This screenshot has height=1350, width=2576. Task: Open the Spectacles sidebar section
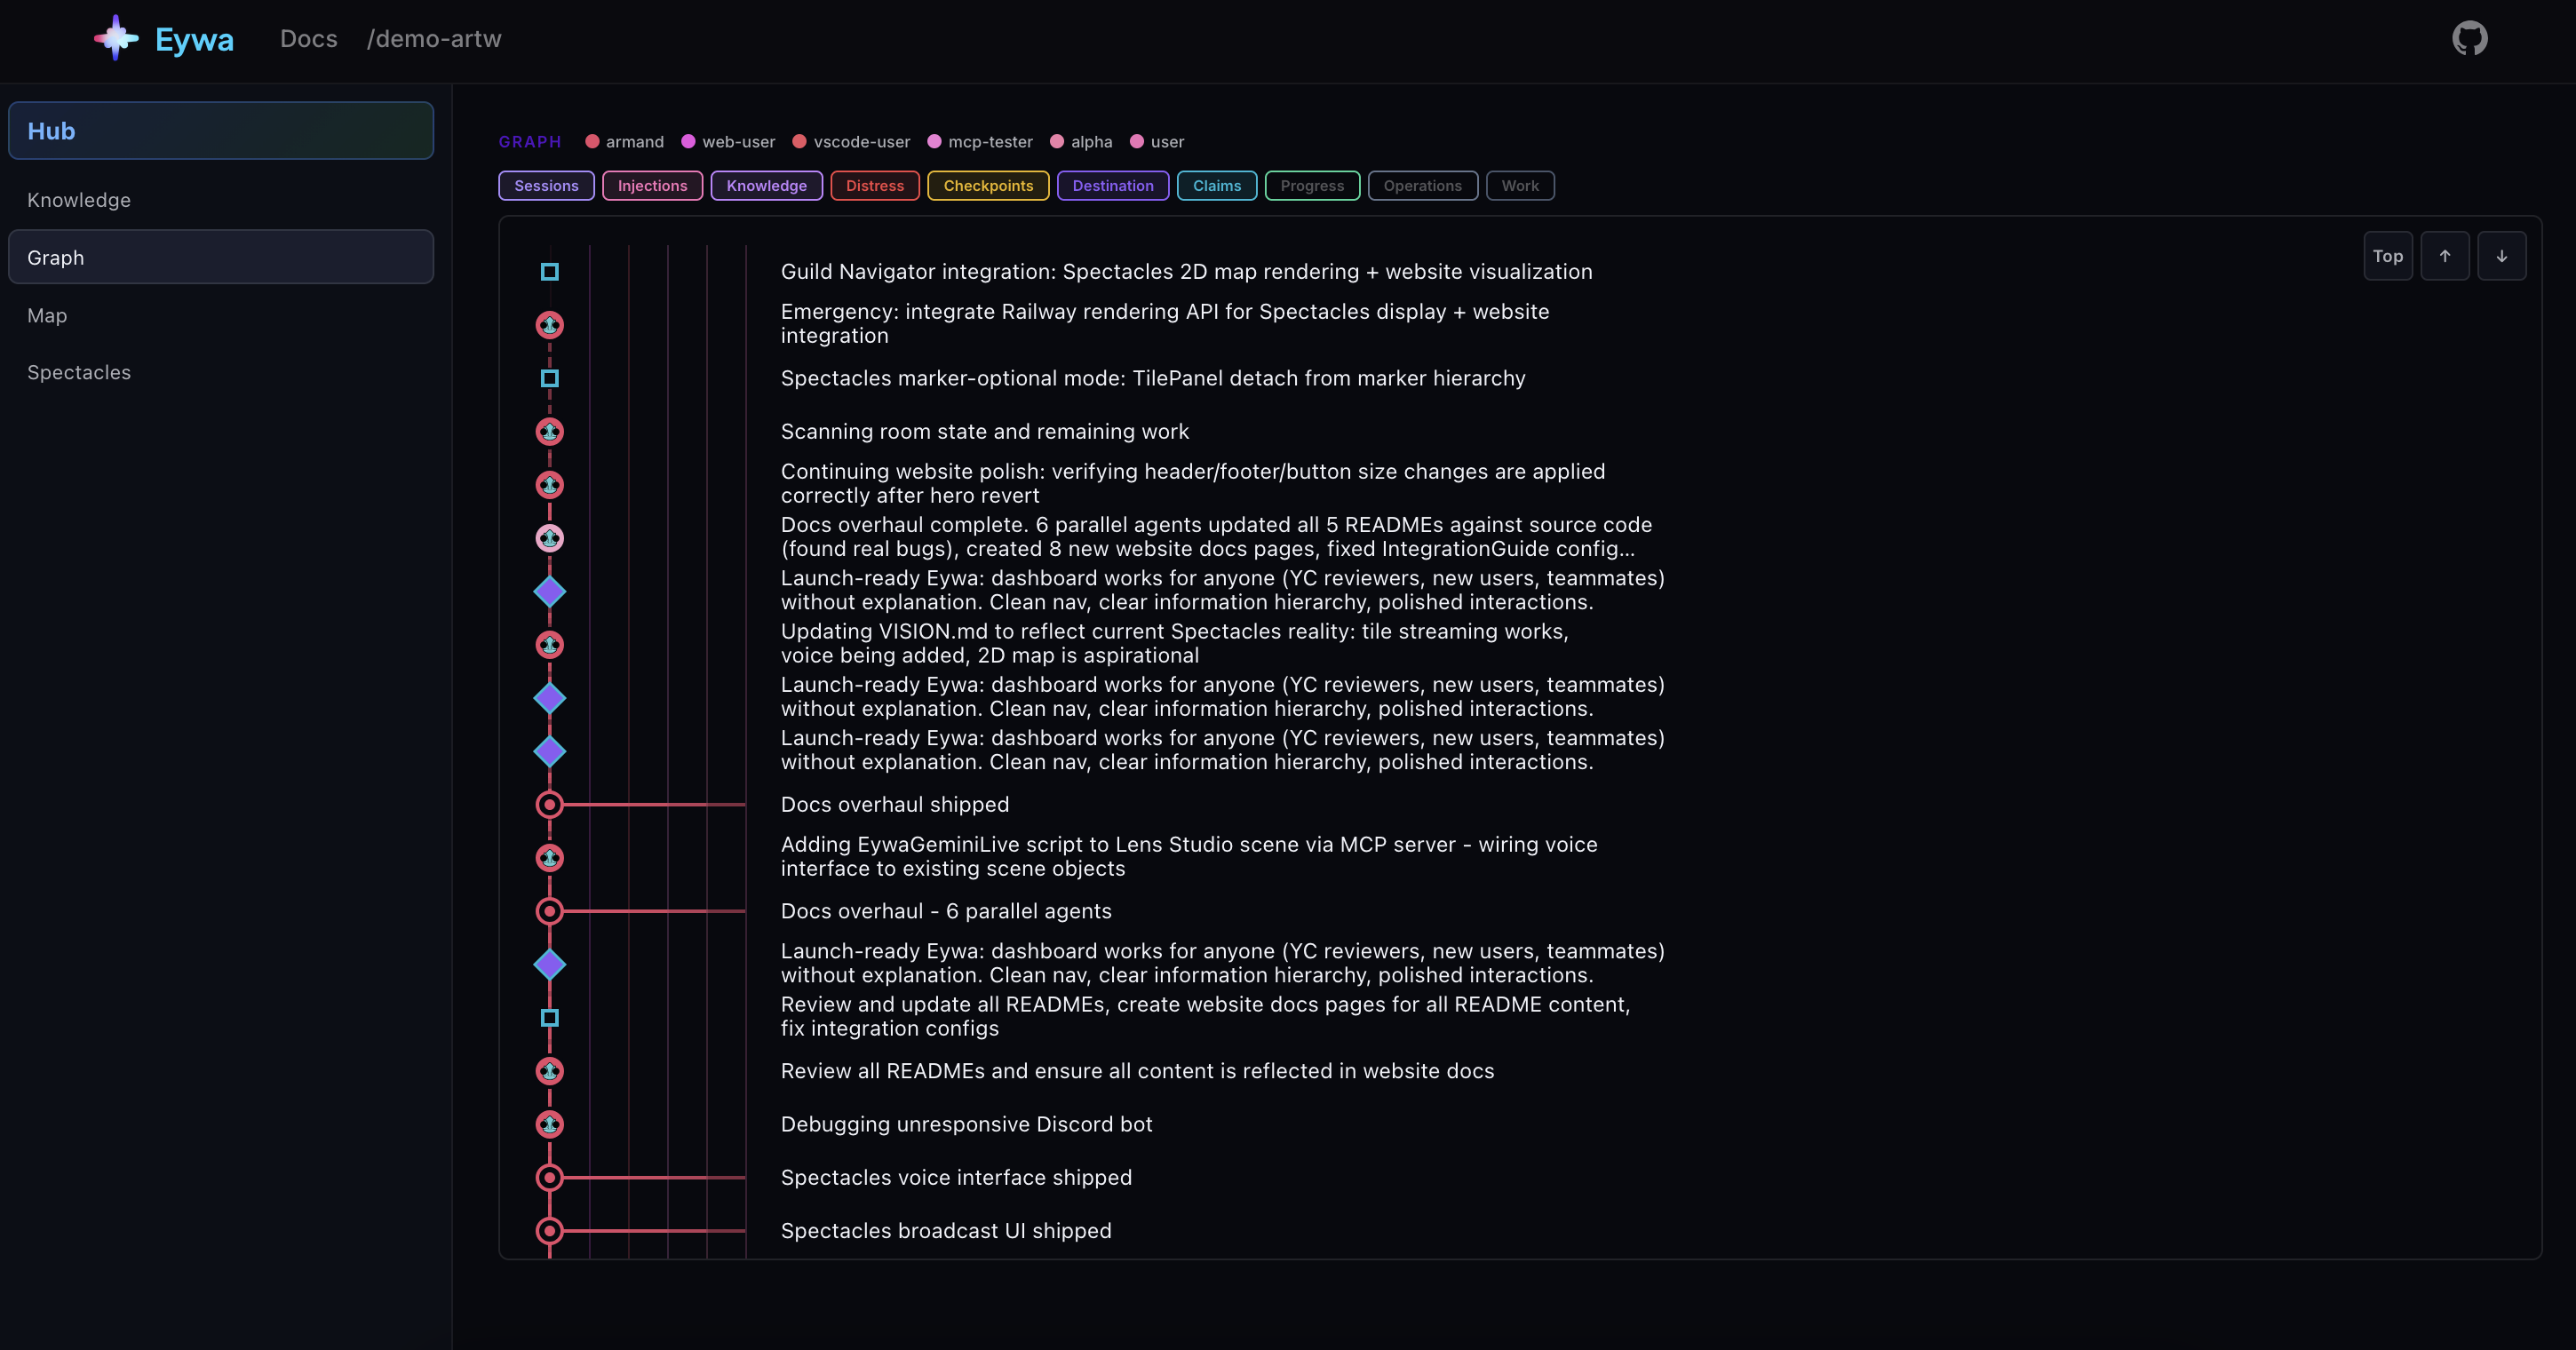coord(79,373)
